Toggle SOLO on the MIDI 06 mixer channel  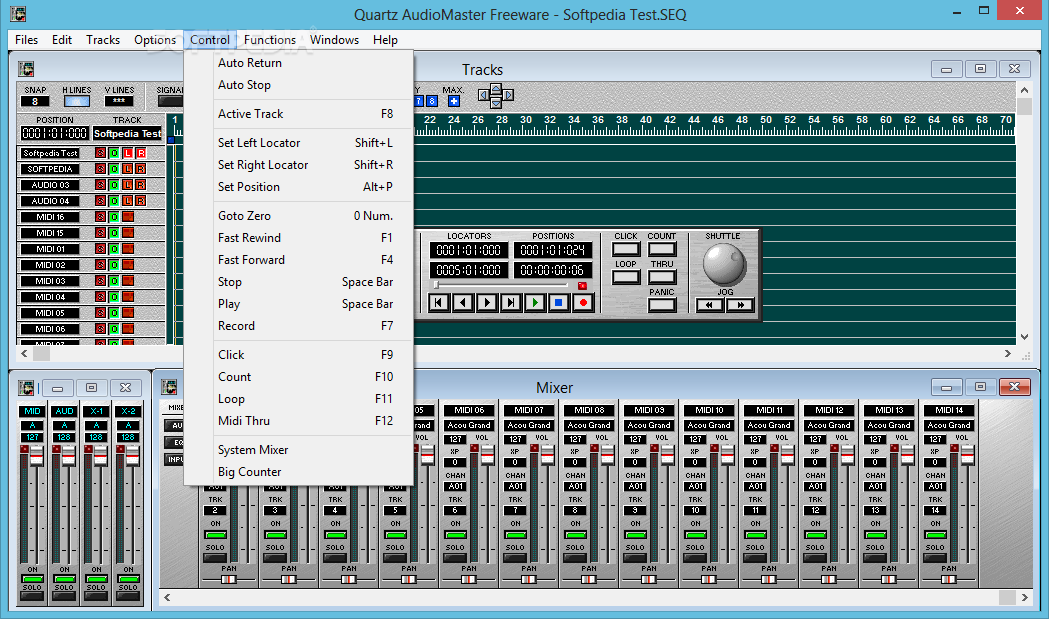pos(455,559)
